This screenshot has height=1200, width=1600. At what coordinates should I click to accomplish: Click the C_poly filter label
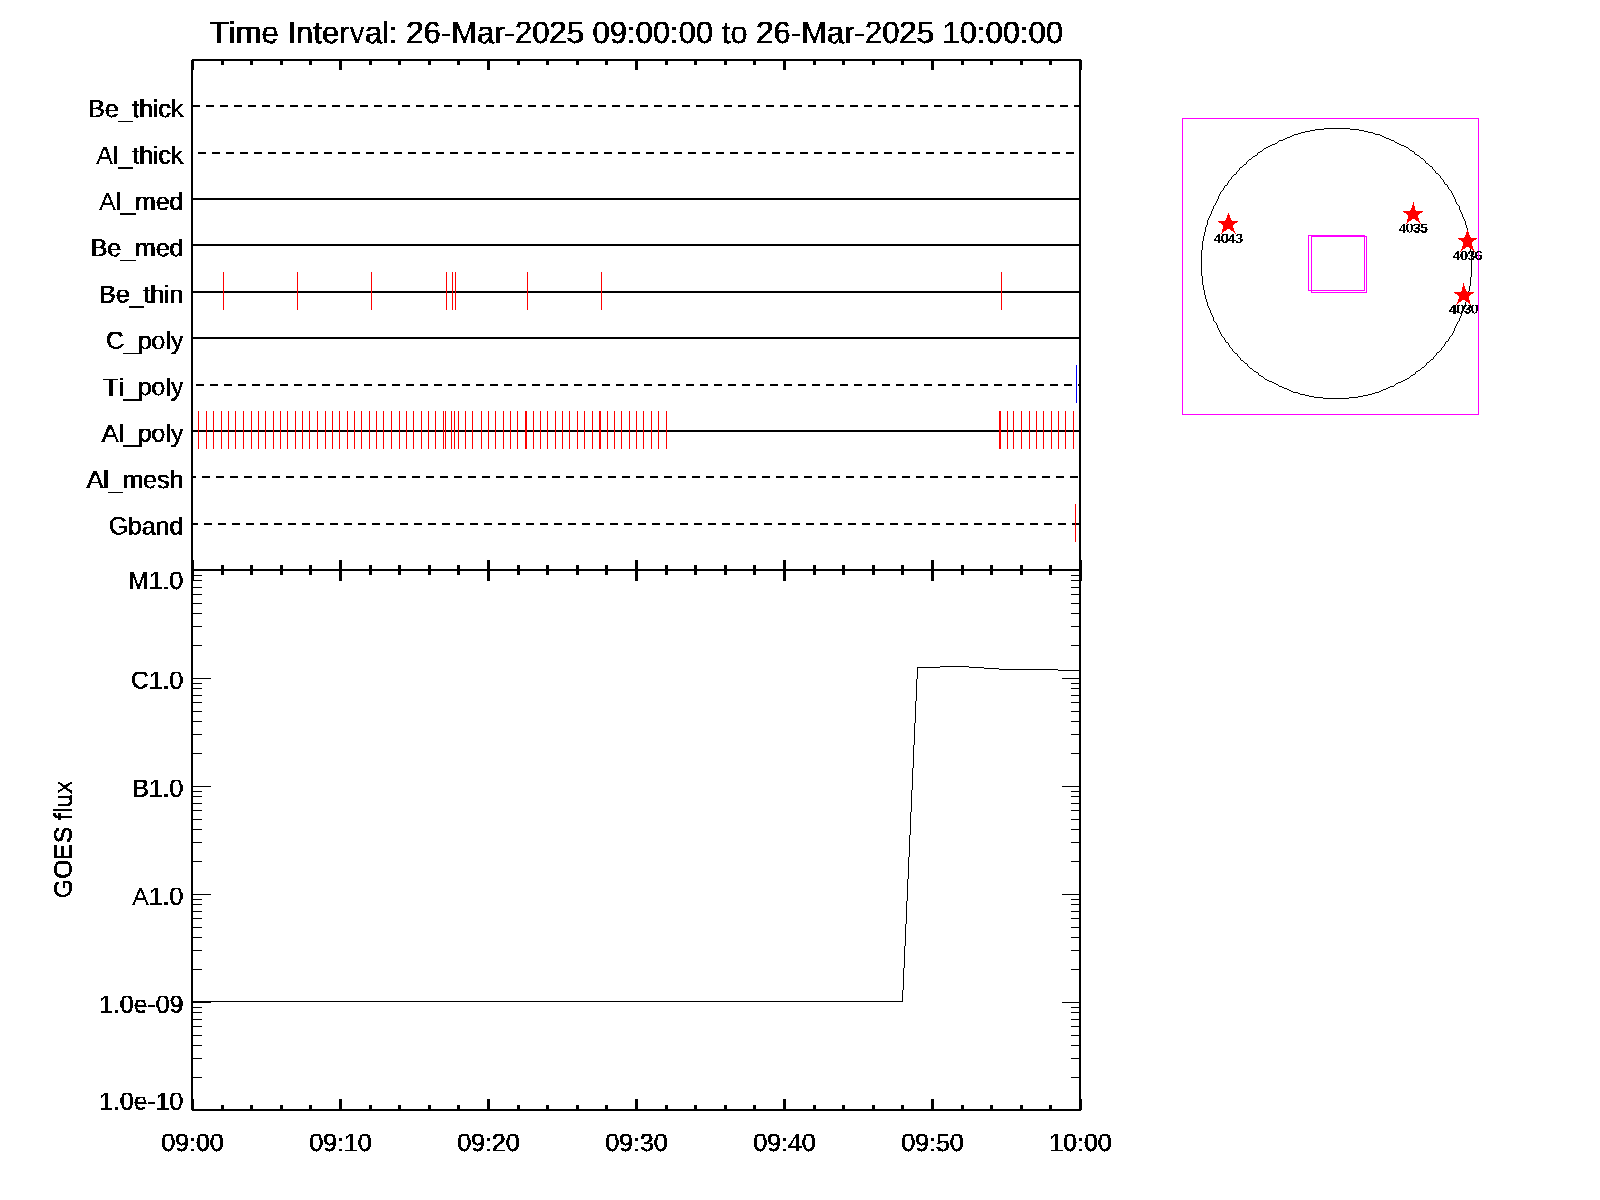[145, 342]
